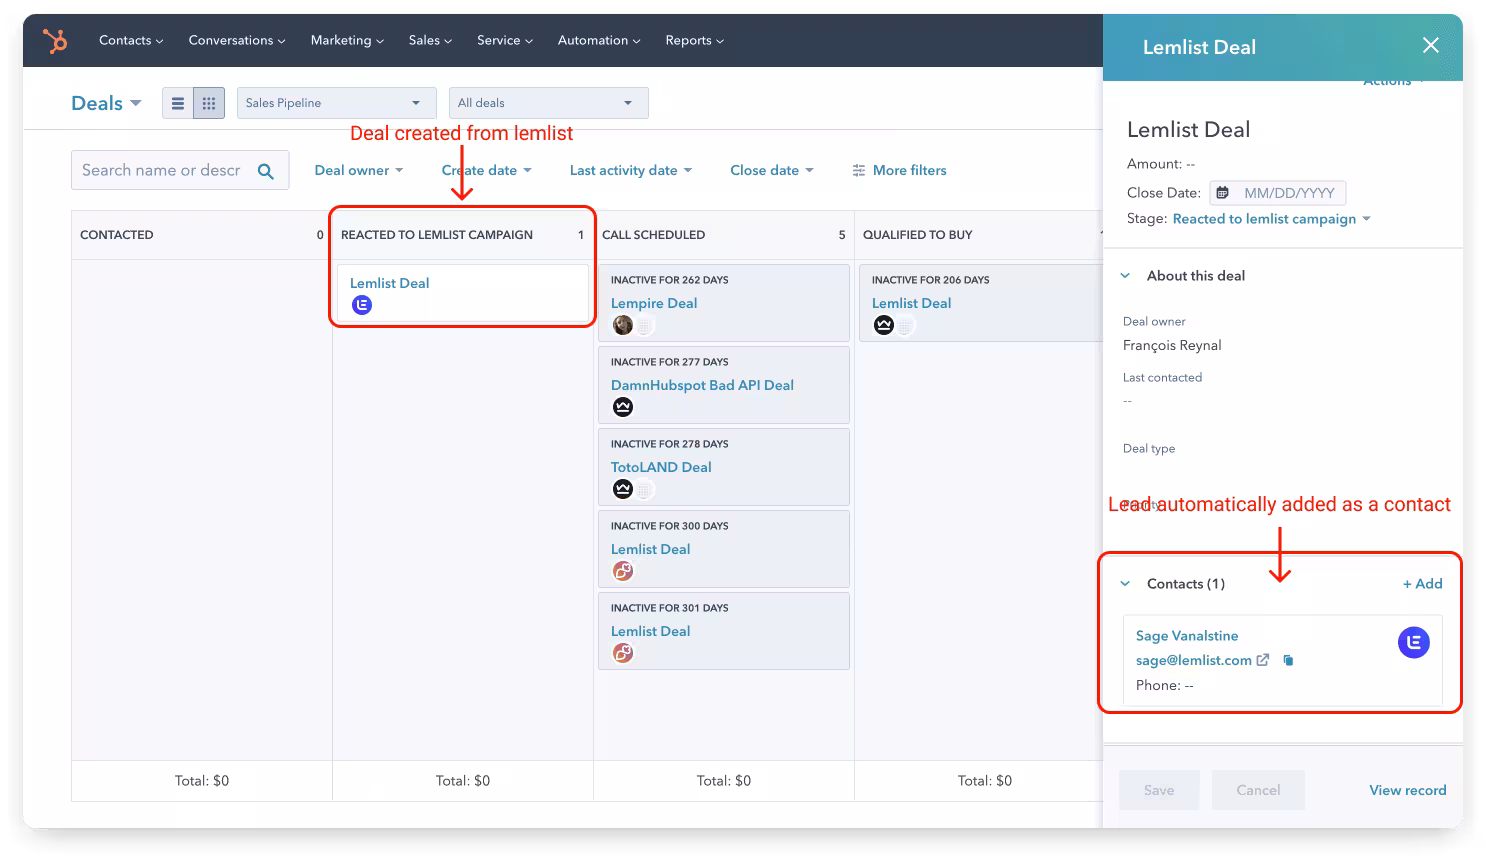Close the Lemlist Deal side panel
Viewport: 1486px width, 860px height.
(x=1430, y=46)
